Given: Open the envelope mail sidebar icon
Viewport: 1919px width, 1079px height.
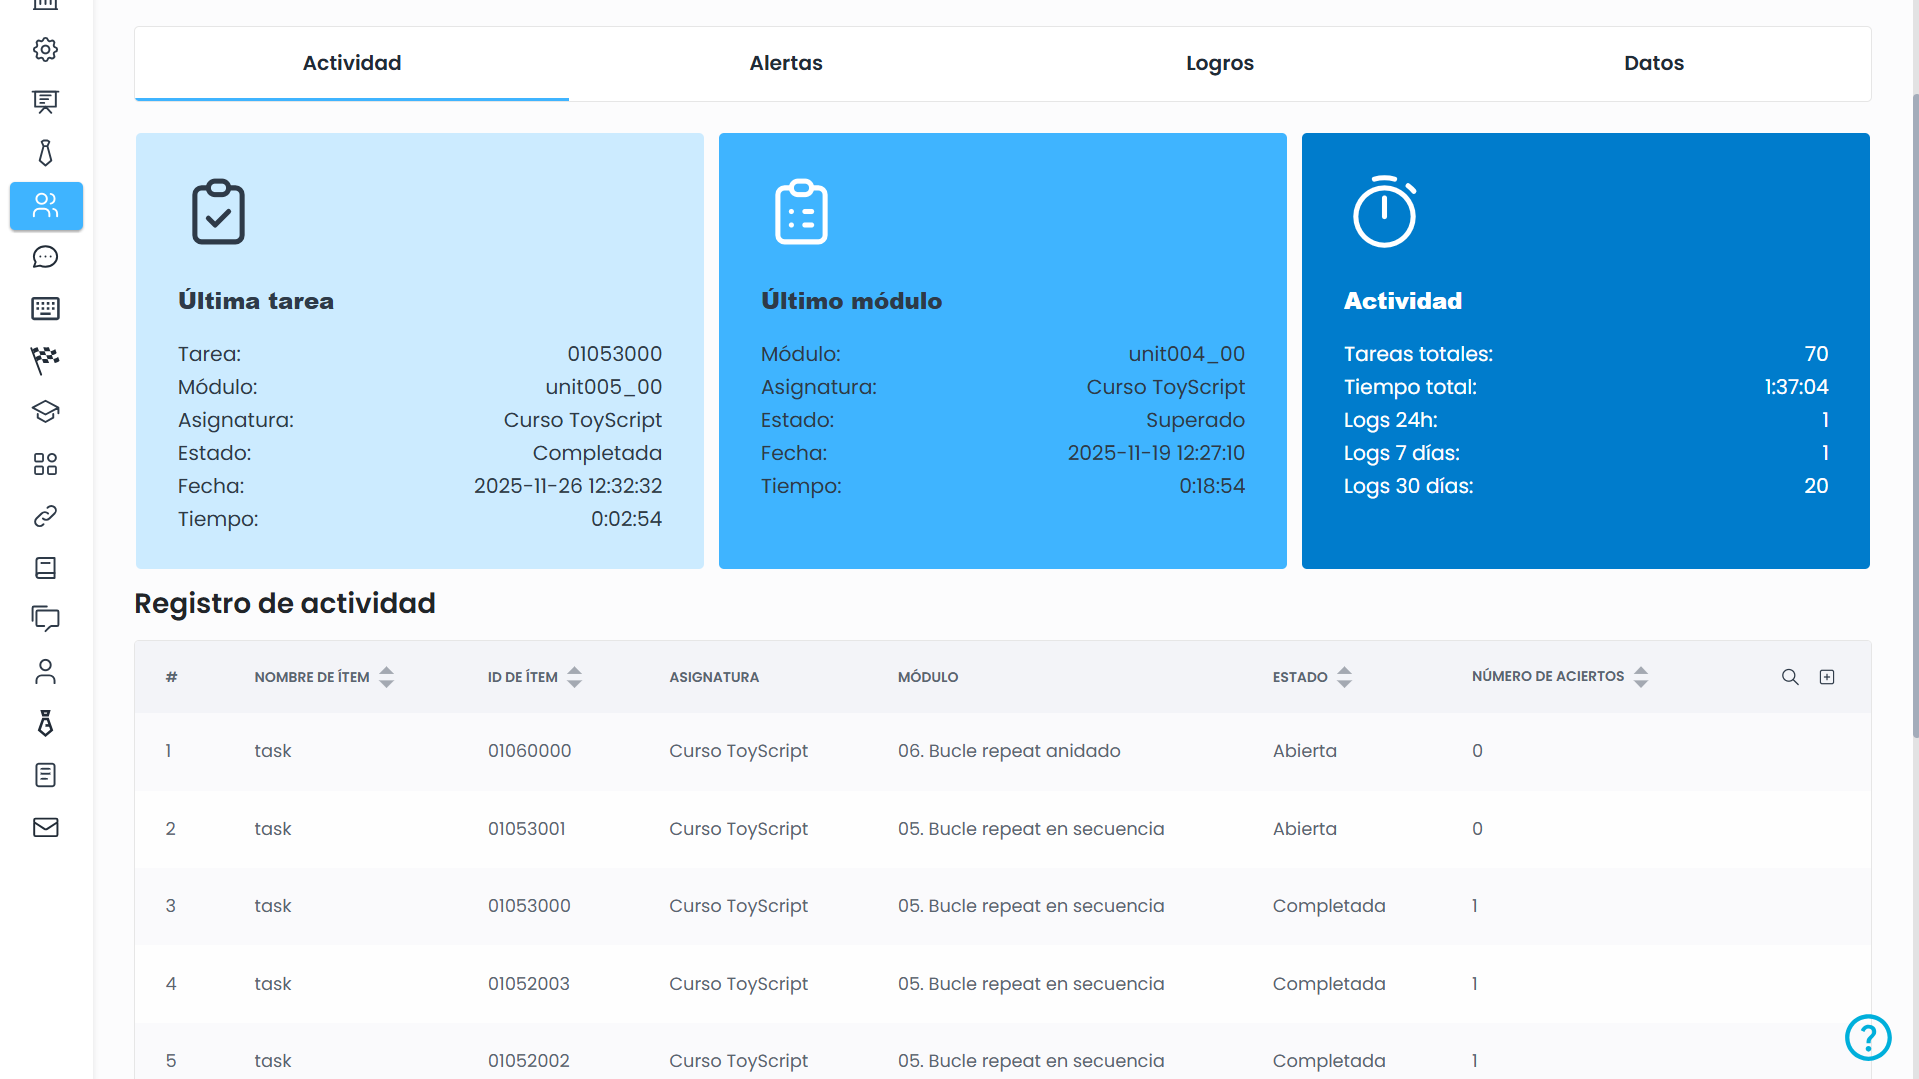Looking at the screenshot, I should [x=46, y=827].
